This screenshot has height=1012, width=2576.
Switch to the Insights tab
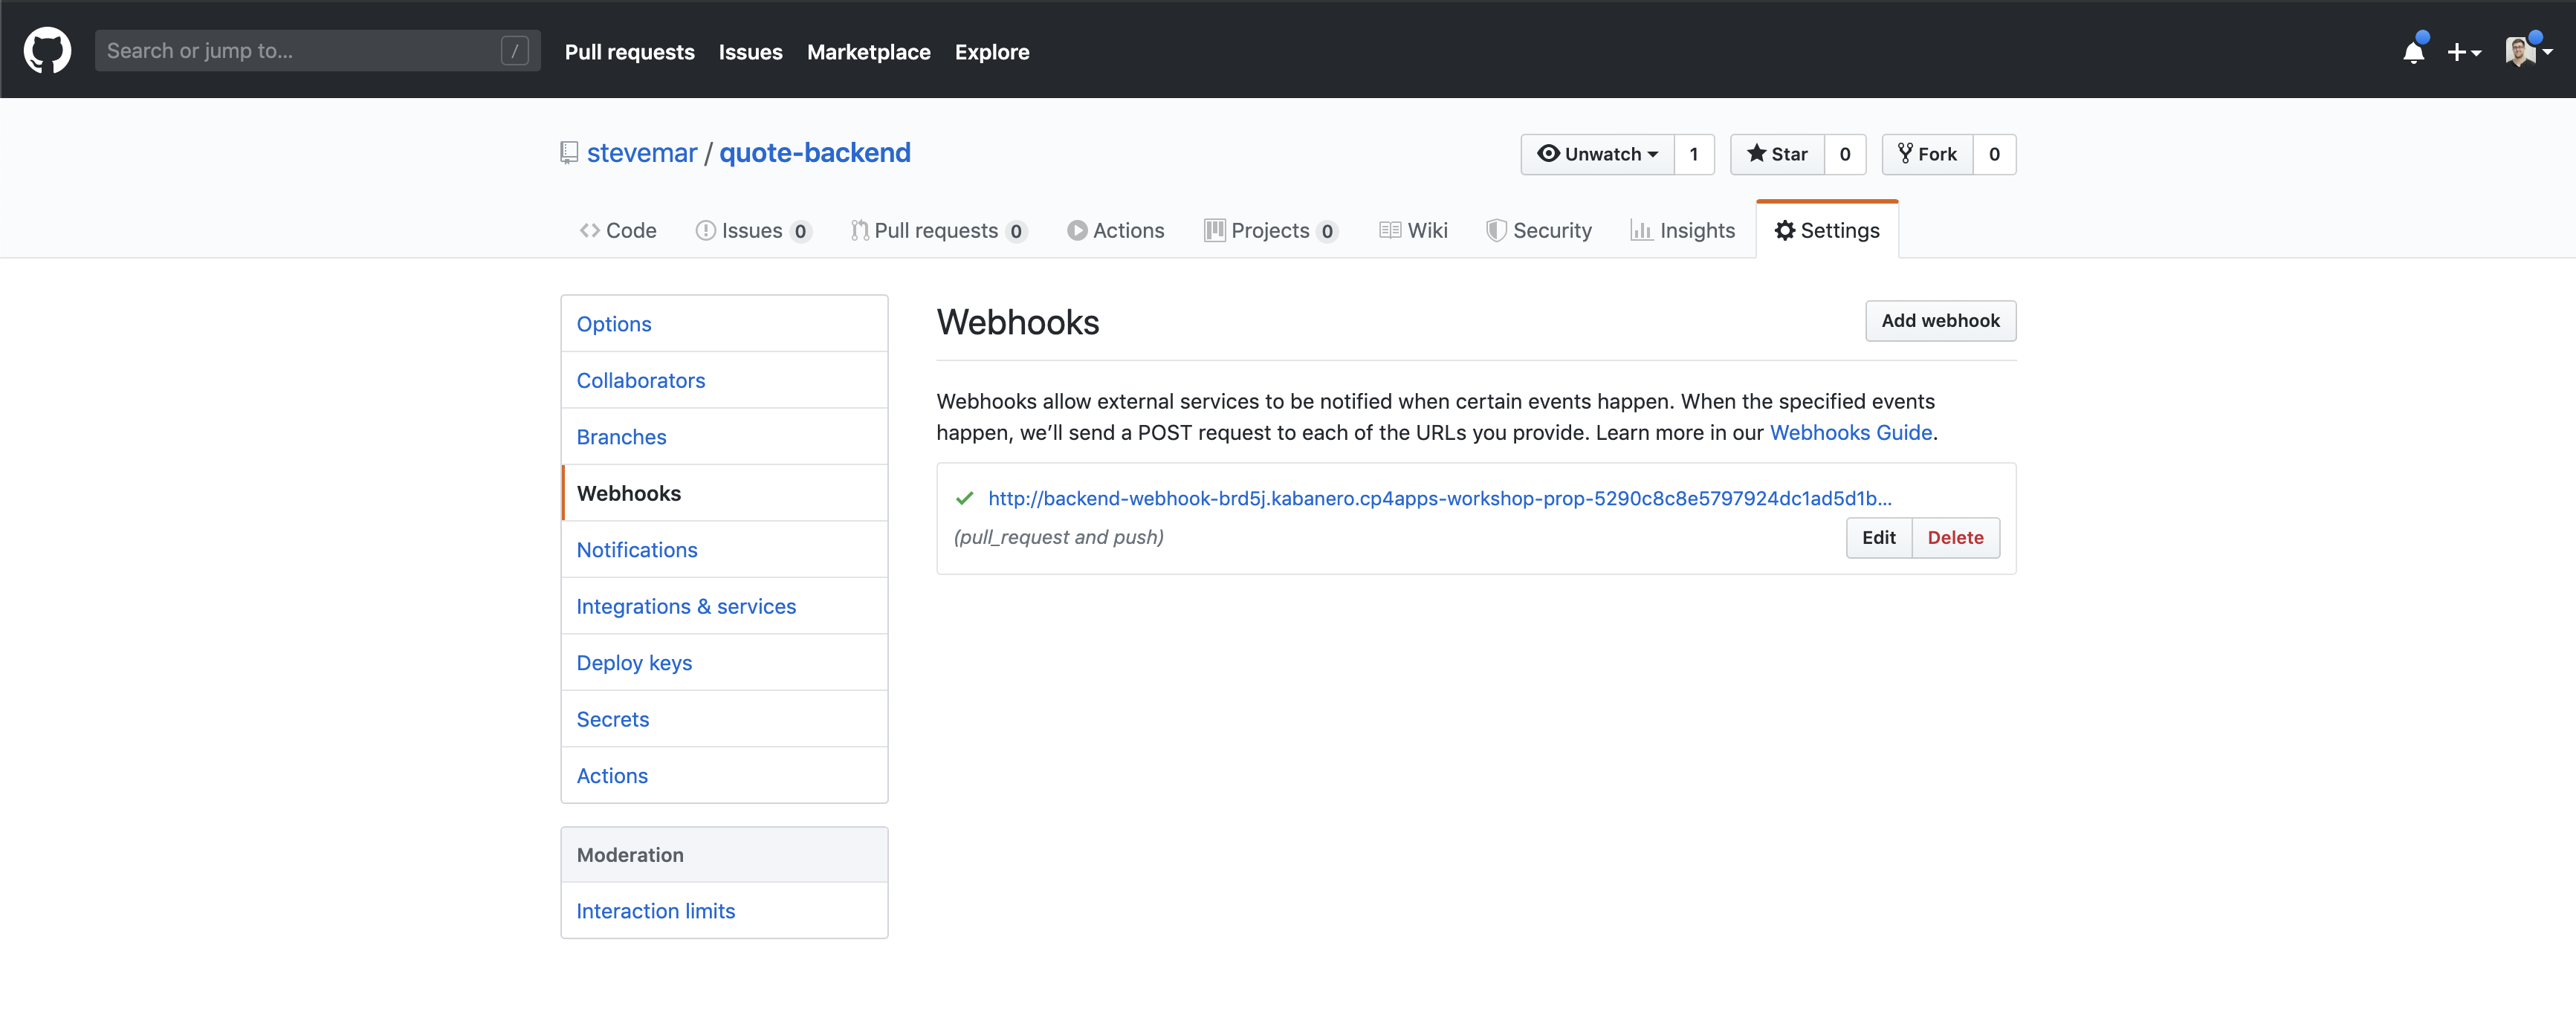pos(1682,231)
